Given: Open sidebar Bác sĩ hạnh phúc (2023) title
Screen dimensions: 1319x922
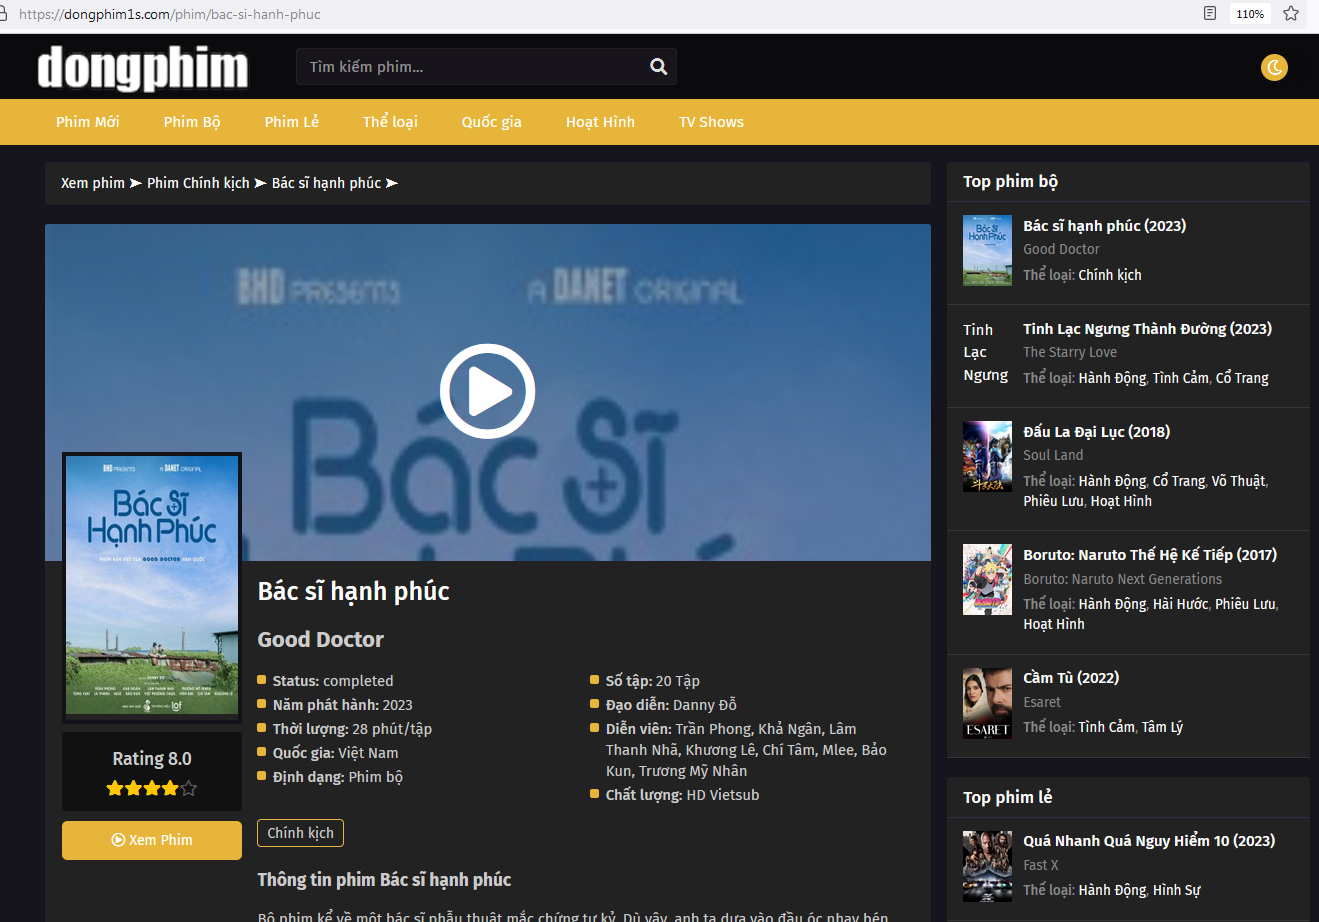Looking at the screenshot, I should pos(1104,226).
